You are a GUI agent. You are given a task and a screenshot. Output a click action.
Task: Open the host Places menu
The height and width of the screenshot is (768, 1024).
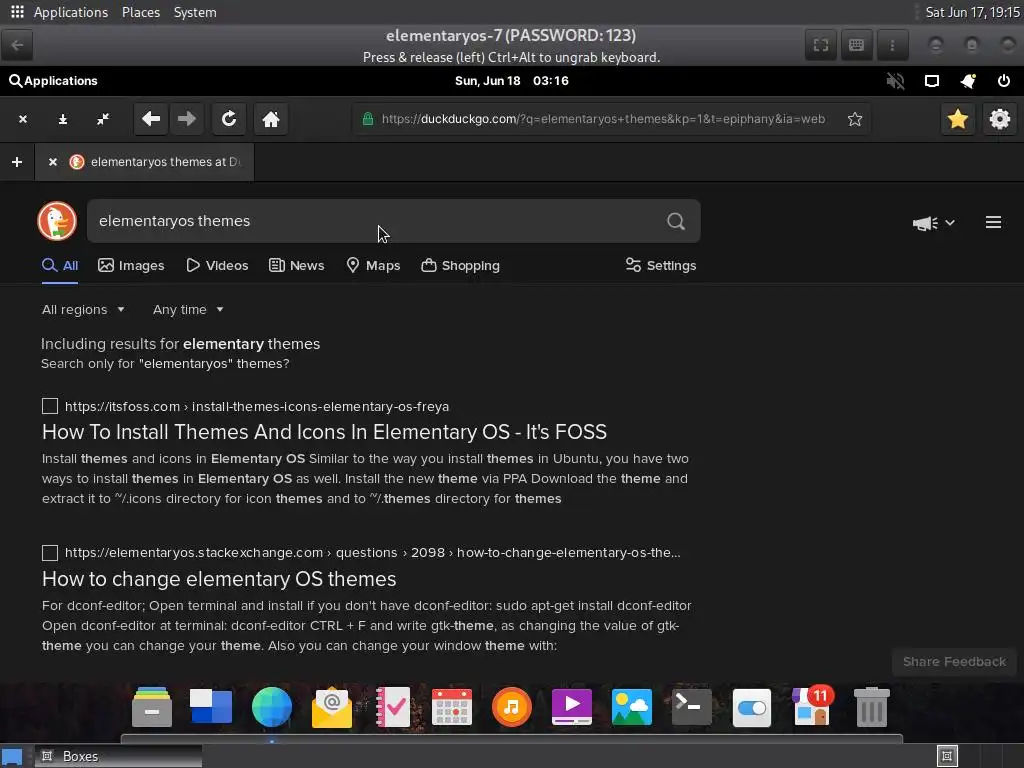tap(141, 12)
